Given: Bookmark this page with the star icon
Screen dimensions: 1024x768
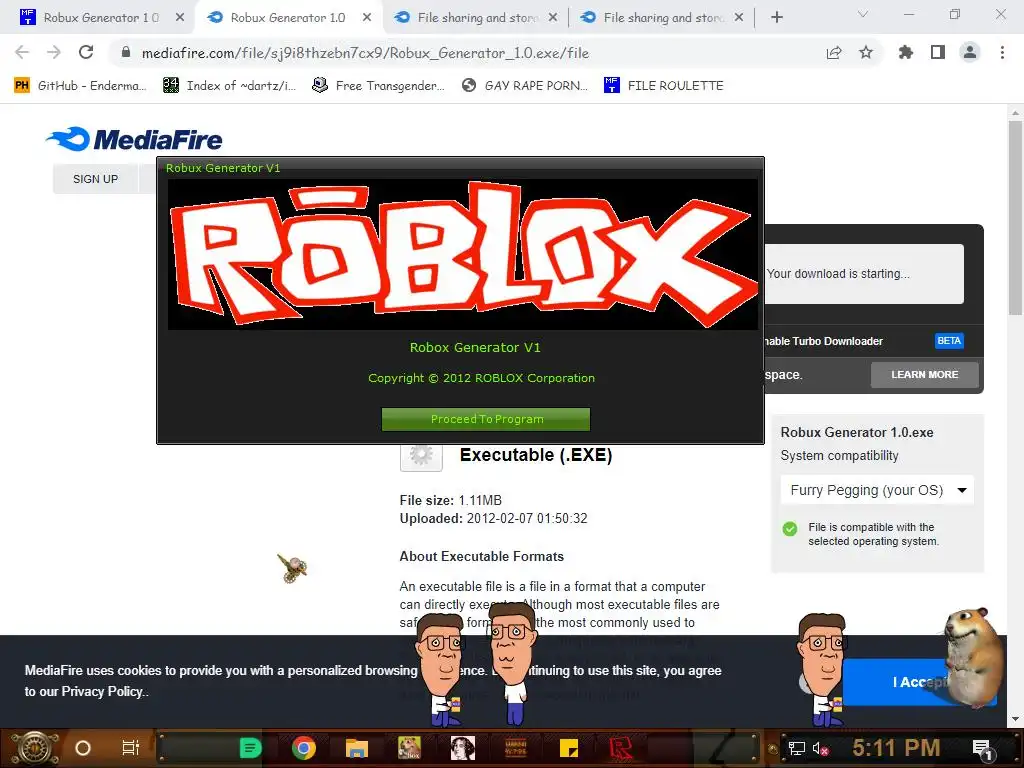Looking at the screenshot, I should pos(866,52).
